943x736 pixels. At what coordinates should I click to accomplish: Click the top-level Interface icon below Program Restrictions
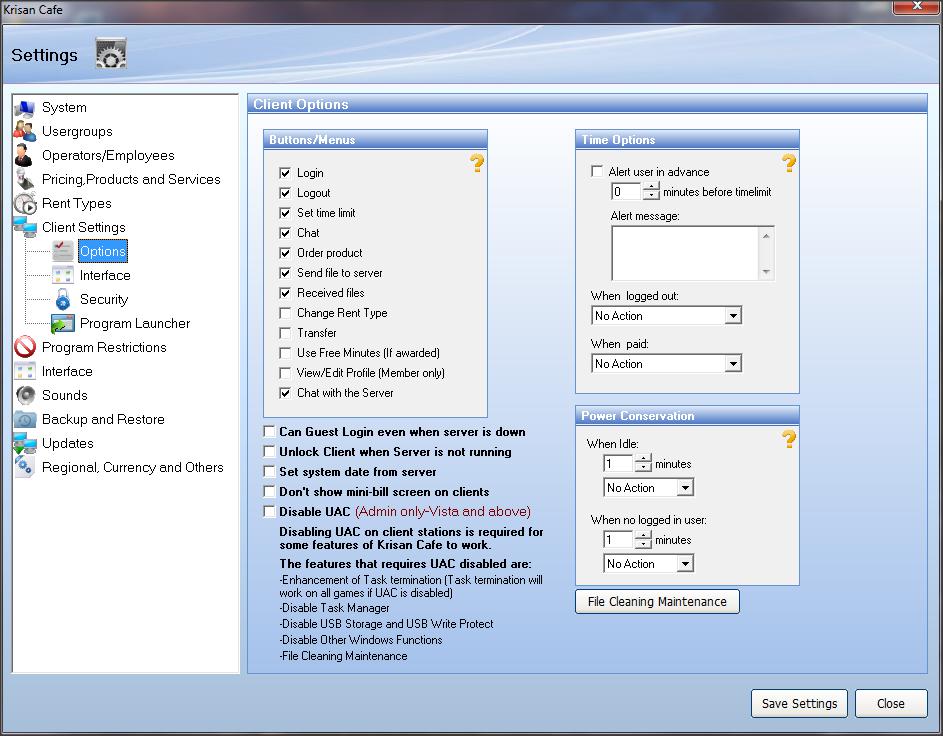coord(25,372)
